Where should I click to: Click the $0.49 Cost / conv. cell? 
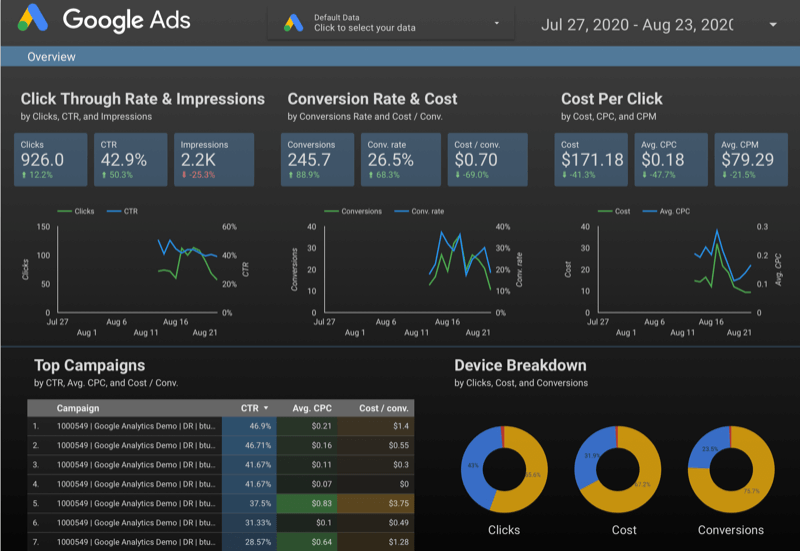click(x=376, y=523)
